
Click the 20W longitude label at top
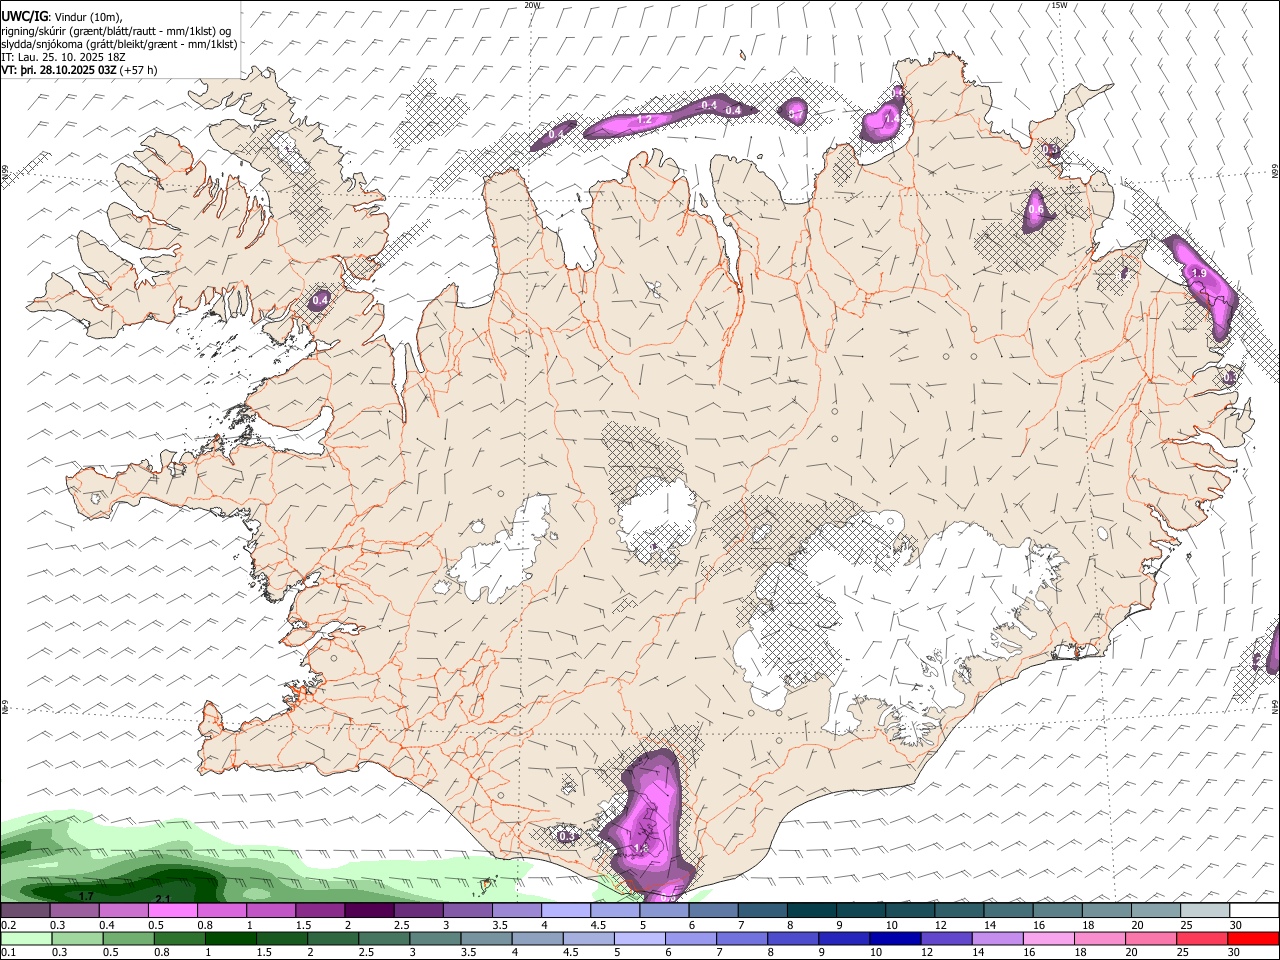point(532,5)
